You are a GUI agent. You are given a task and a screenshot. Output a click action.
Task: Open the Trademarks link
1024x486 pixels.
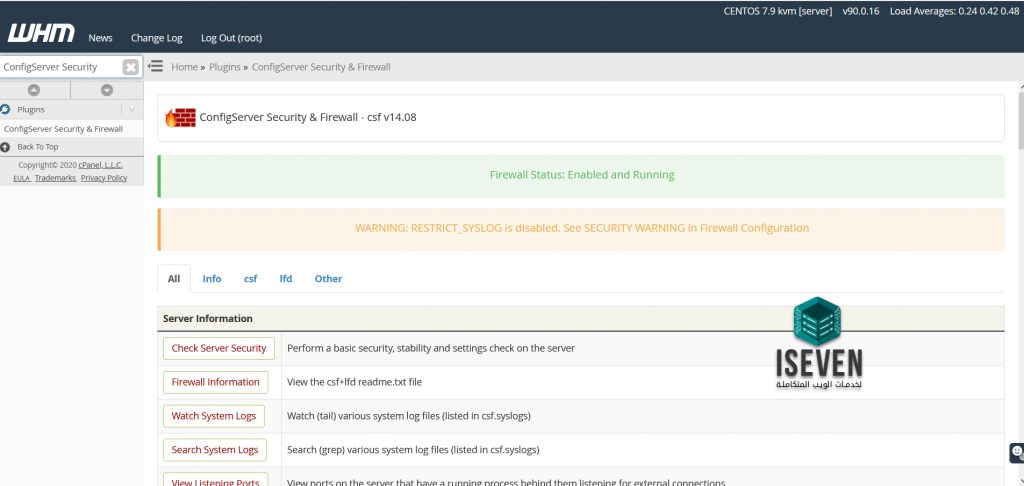[x=56, y=178]
